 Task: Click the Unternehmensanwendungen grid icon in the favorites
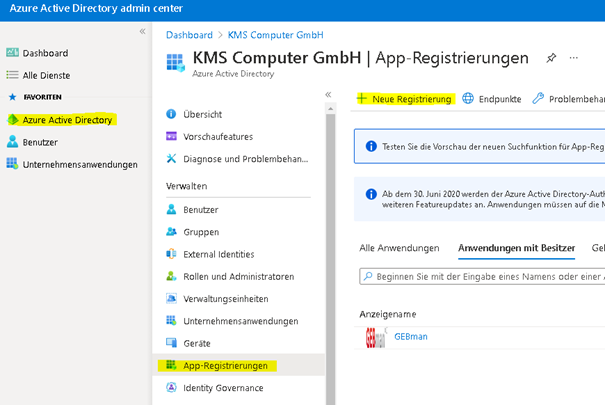pyautogui.click(x=13, y=164)
